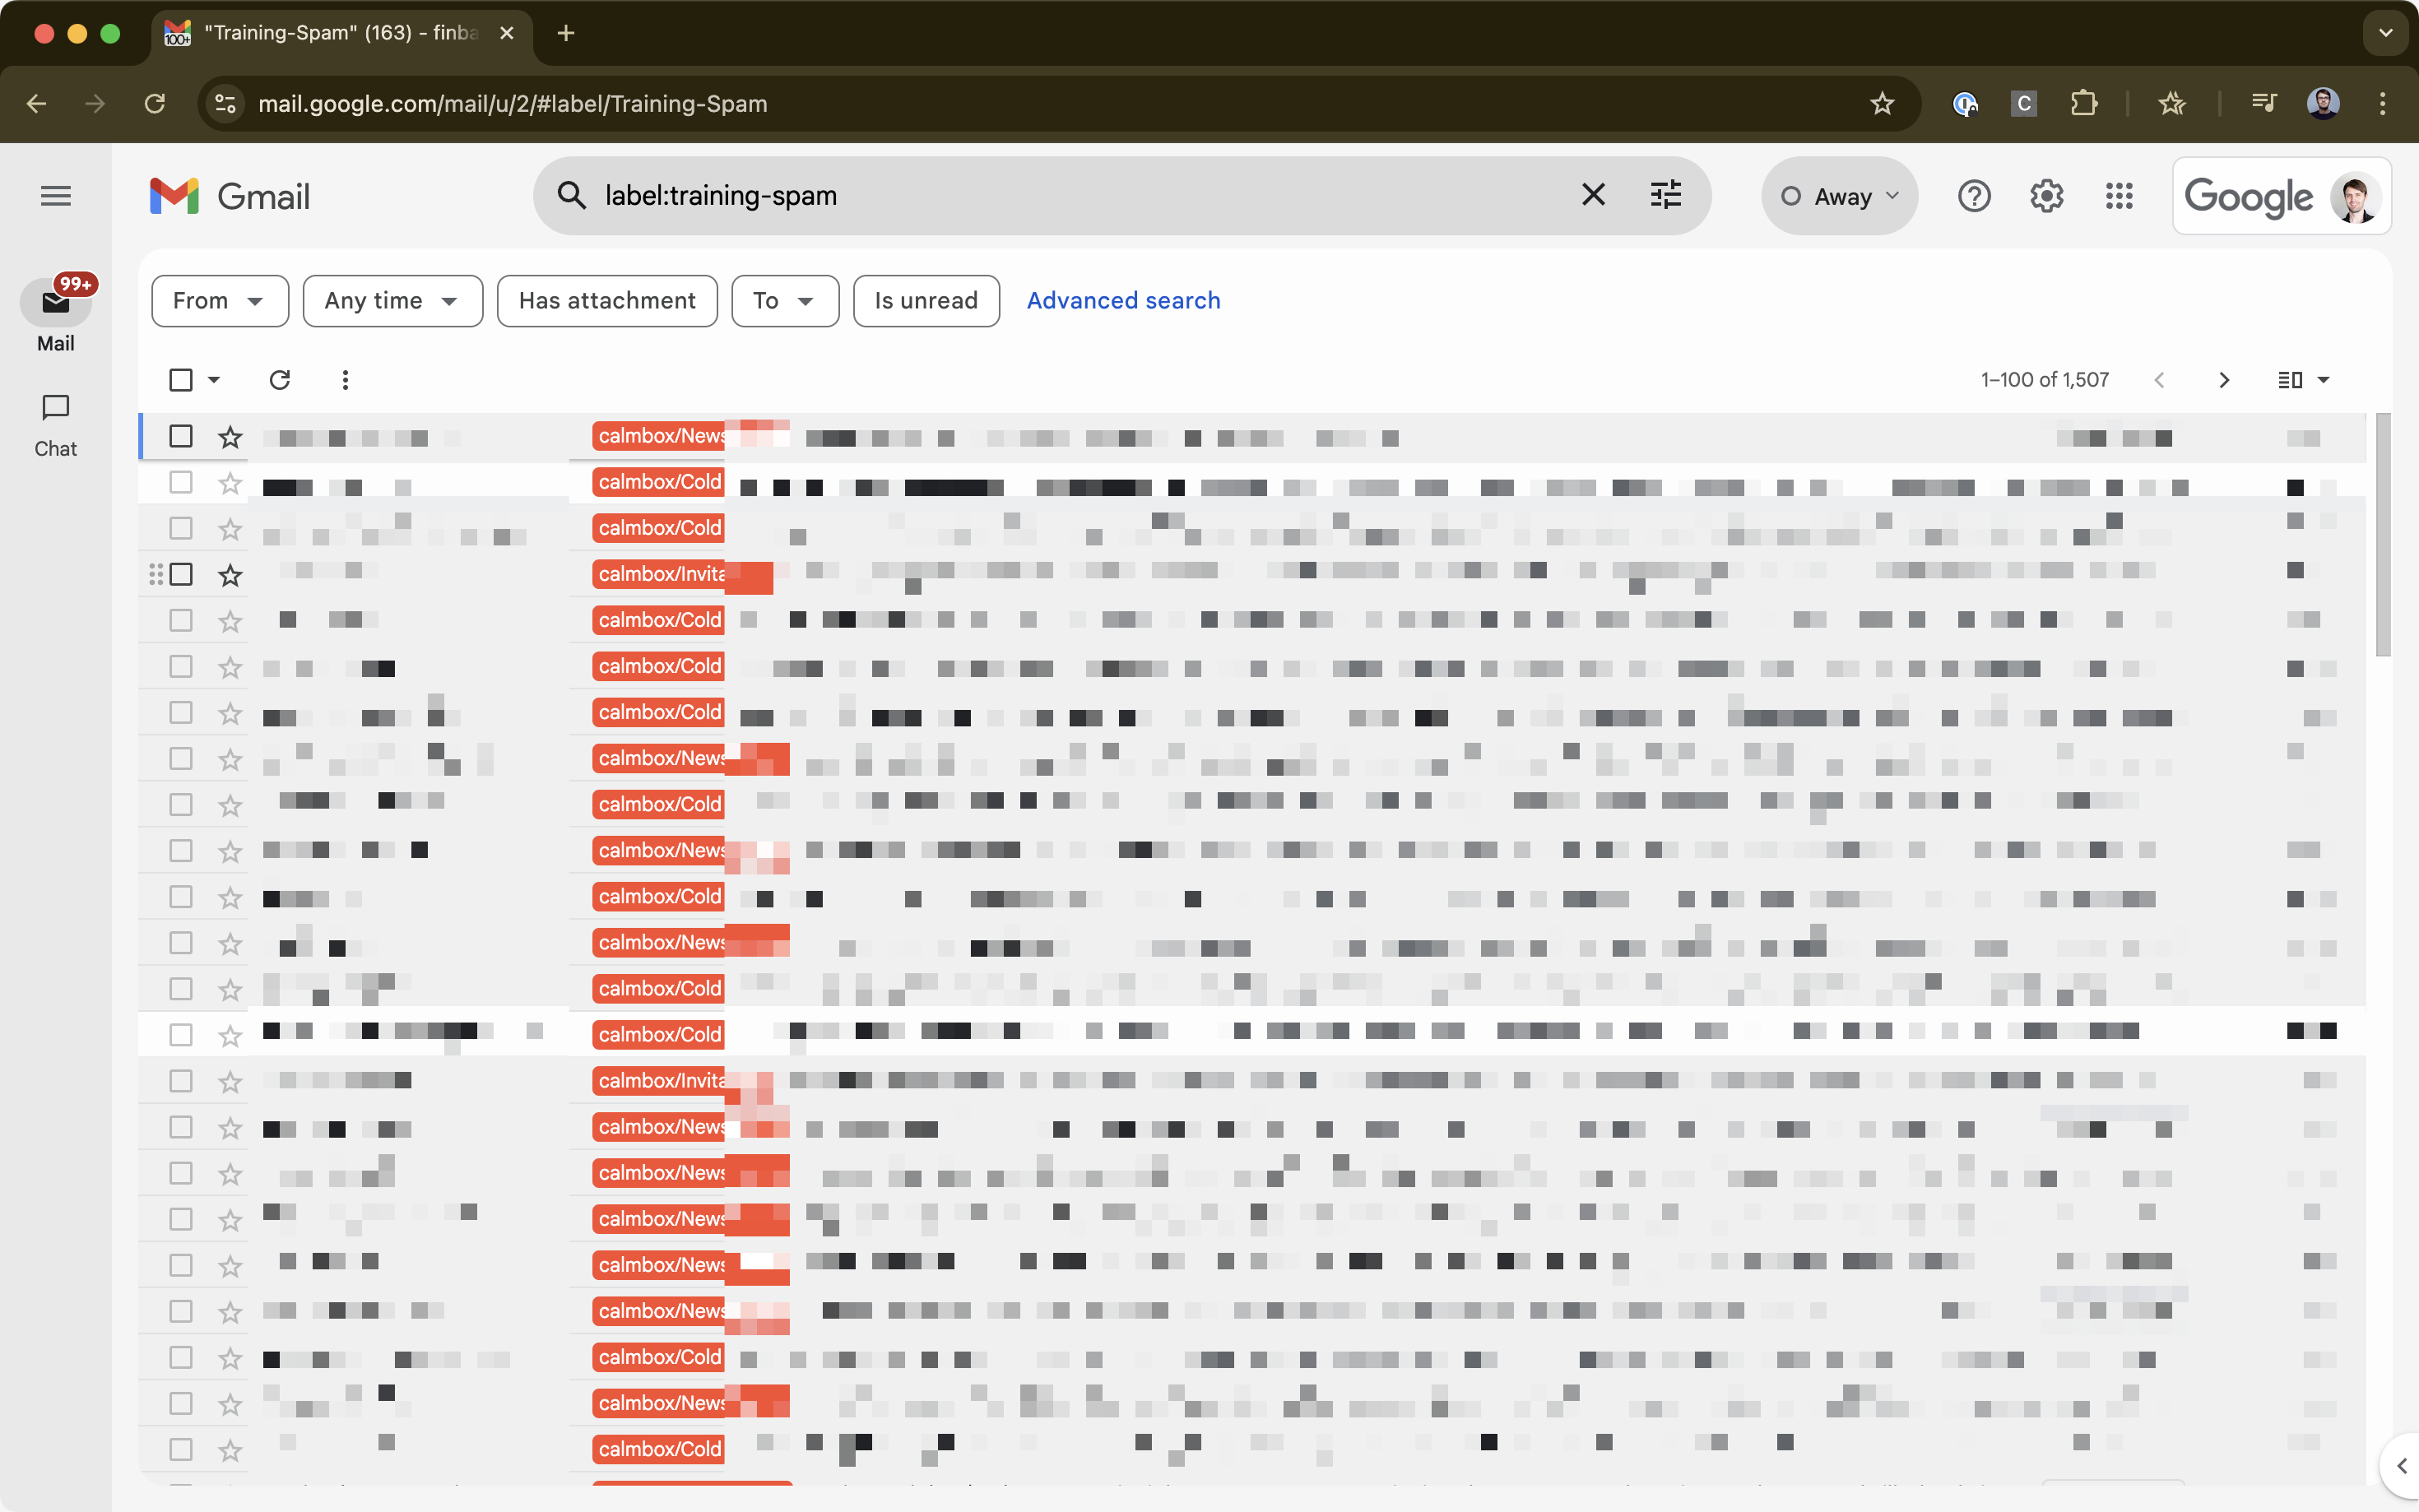Screen dimensions: 2419x1512
Task: Open the Google apps grid
Action: coord(2118,196)
